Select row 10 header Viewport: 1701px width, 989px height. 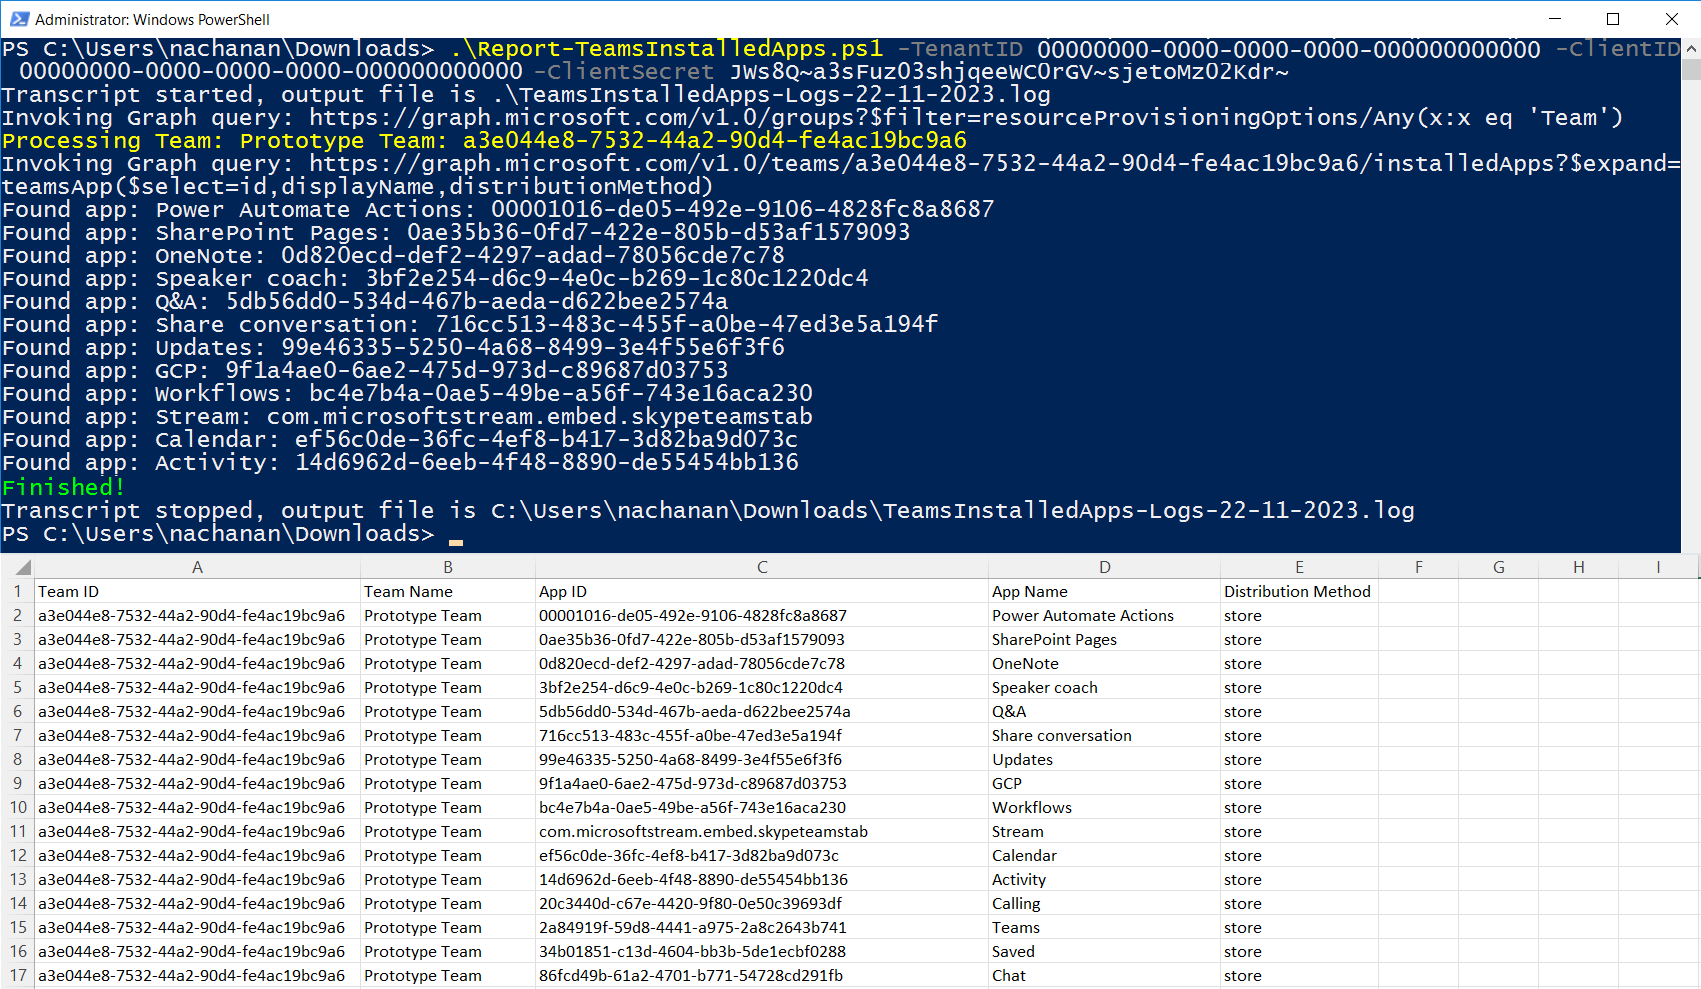(18, 807)
